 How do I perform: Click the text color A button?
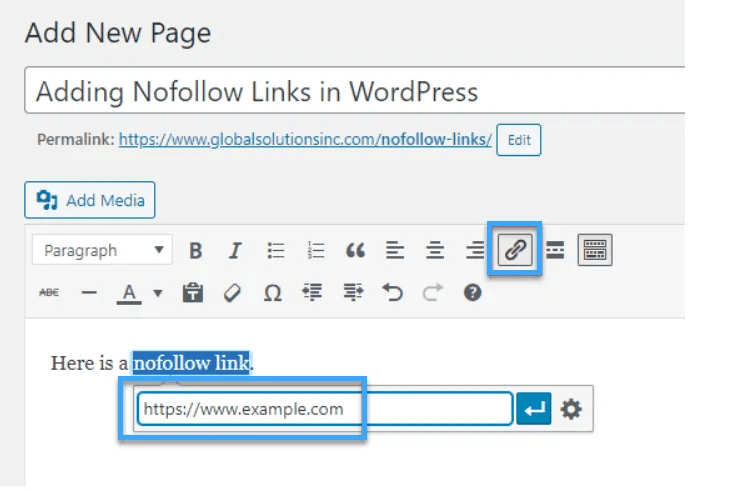pyautogui.click(x=129, y=293)
